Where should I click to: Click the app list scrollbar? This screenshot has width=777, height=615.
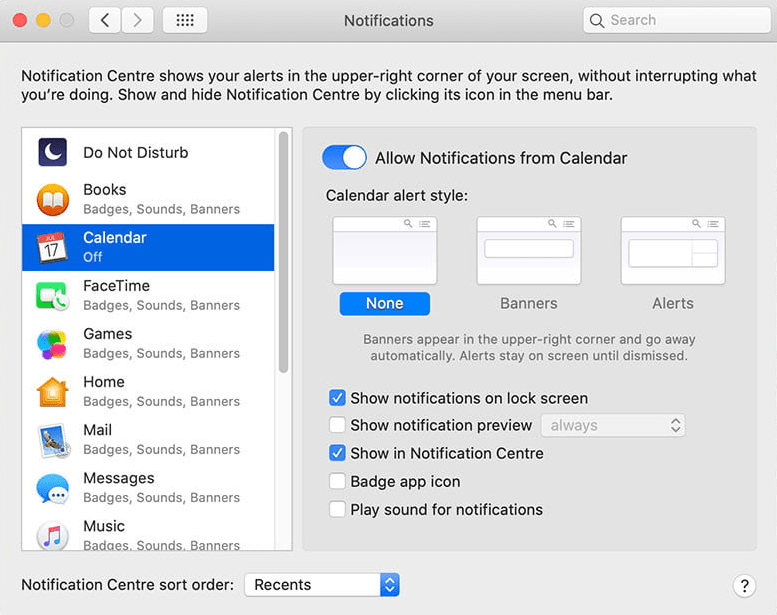coord(283,252)
